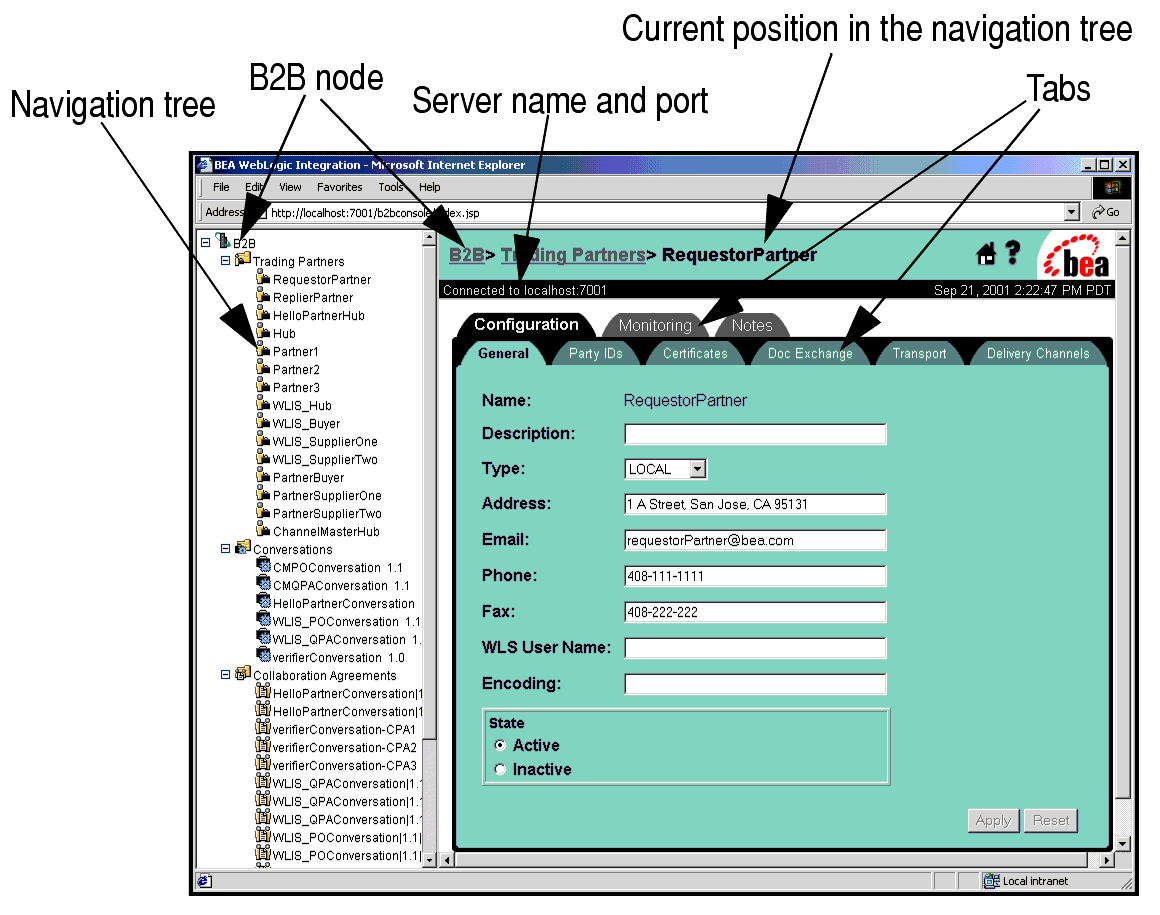Image resolution: width=1160 pixels, height=915 pixels.
Task: Click the Encoding input field
Action: pos(755,684)
